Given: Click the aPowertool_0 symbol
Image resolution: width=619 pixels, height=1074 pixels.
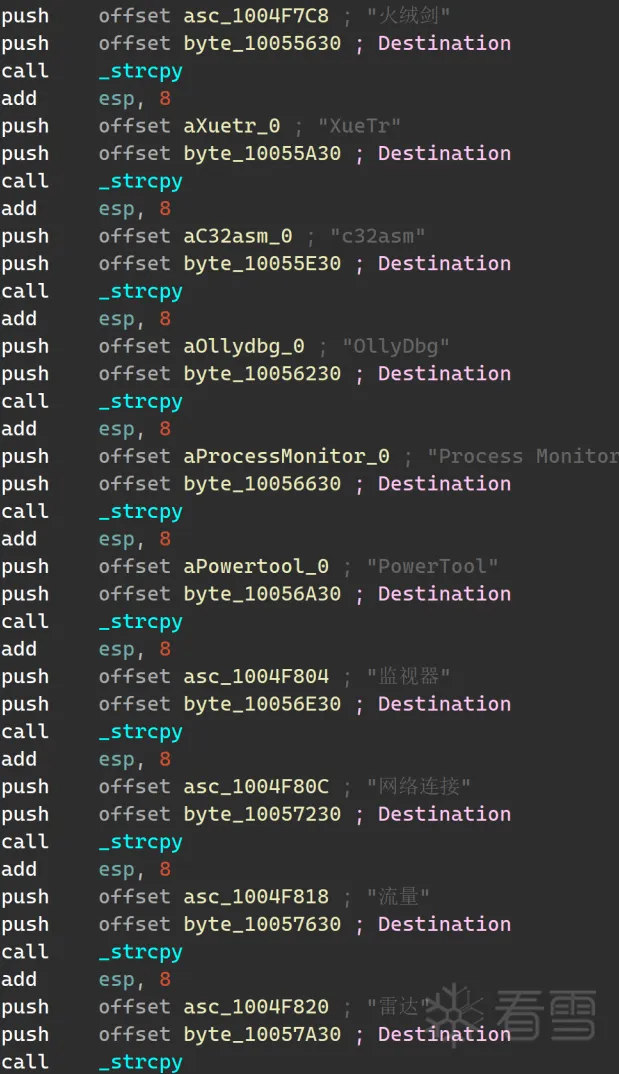Looking at the screenshot, I should tap(256, 566).
